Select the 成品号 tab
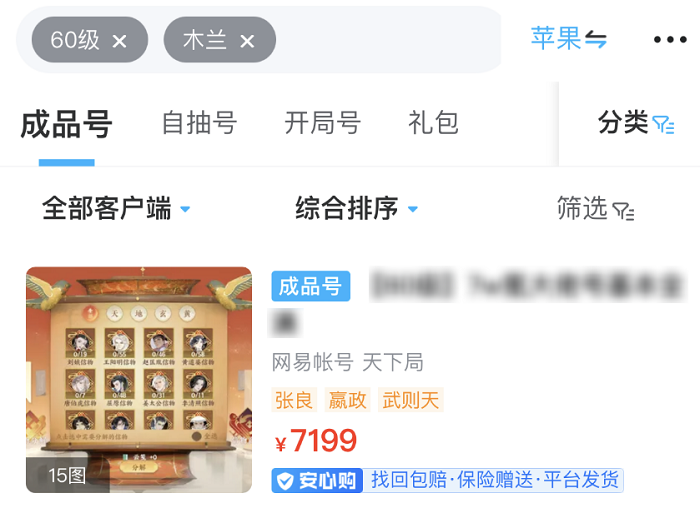This screenshot has width=700, height=518. (x=66, y=124)
